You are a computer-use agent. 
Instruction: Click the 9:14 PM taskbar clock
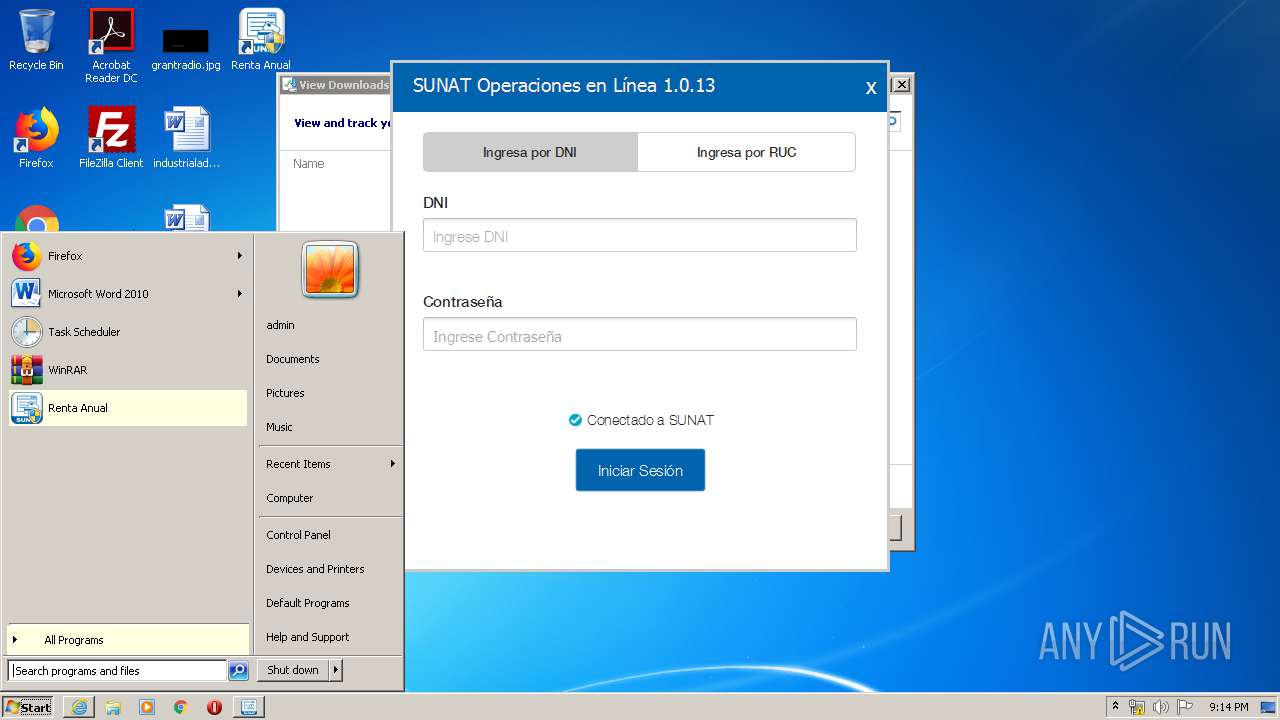1228,707
